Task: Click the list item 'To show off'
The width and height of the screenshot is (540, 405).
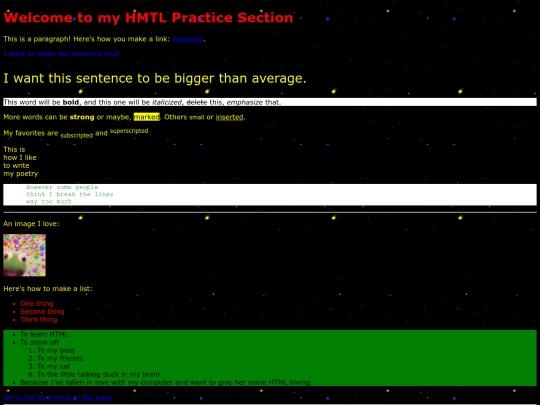Action: [40, 342]
